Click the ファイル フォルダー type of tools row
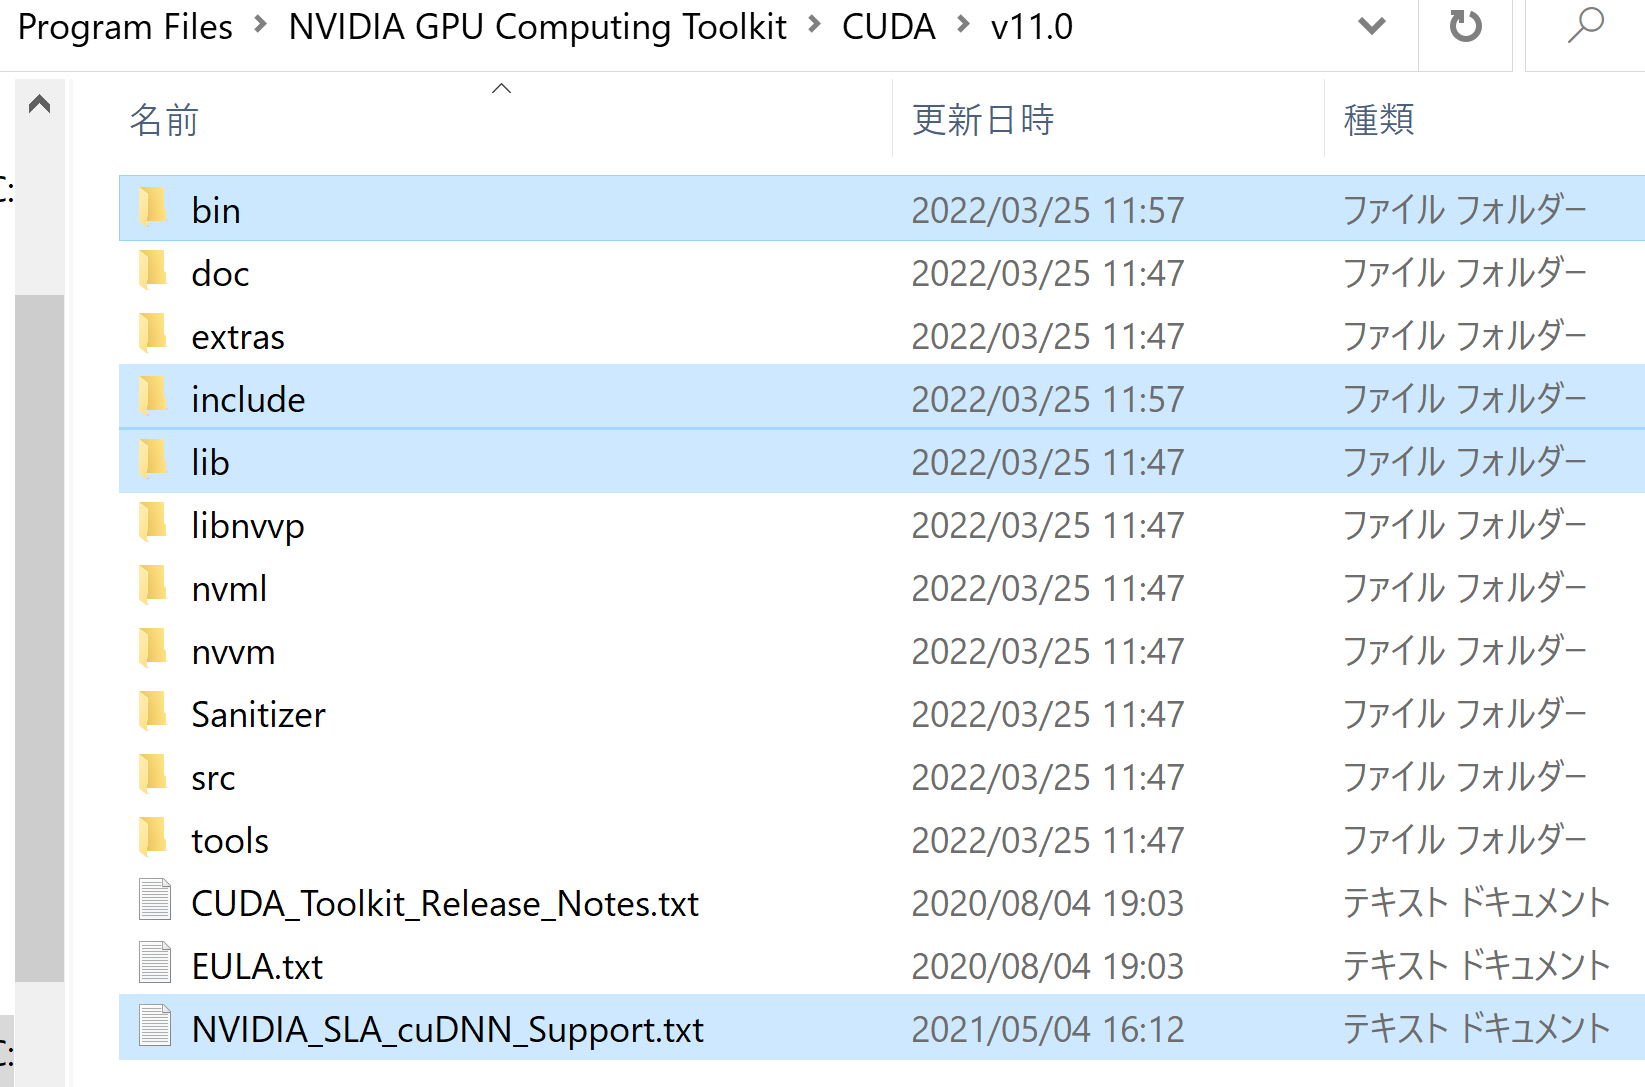Image resolution: width=1645 pixels, height=1087 pixels. 1465,839
